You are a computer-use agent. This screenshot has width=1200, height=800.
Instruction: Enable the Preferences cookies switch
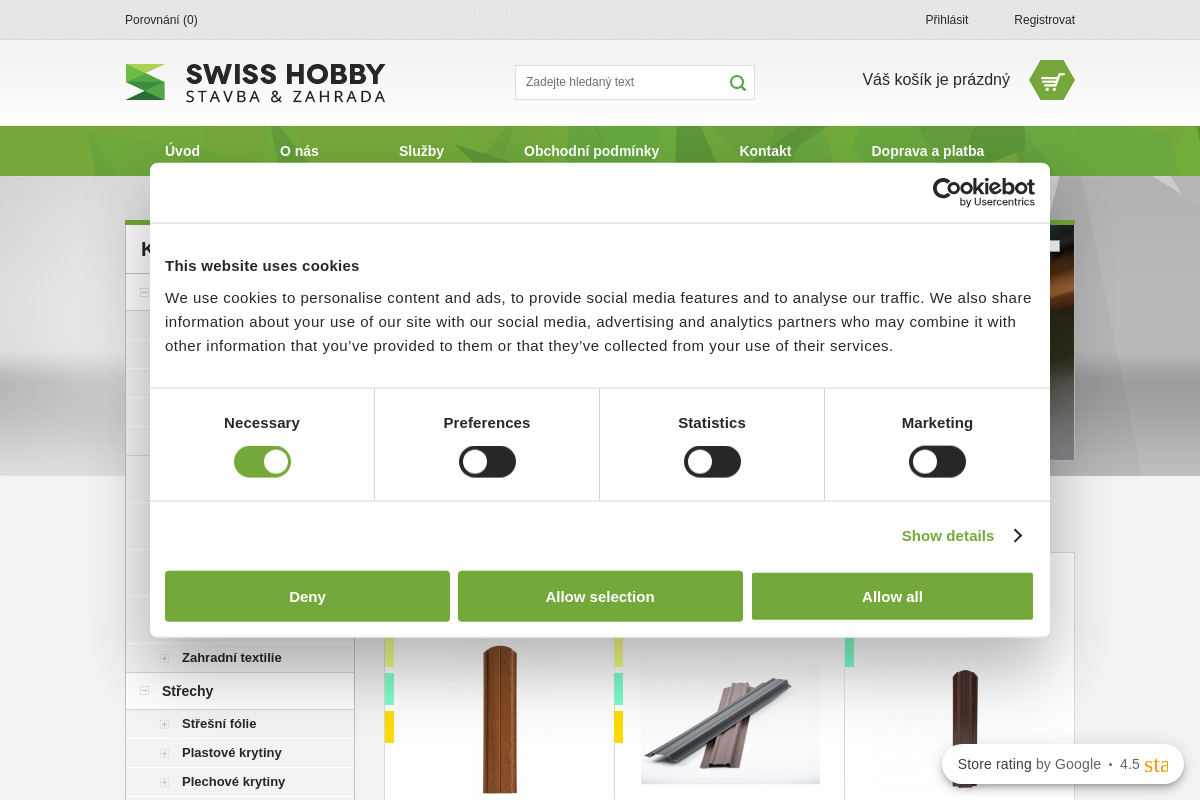pos(487,461)
